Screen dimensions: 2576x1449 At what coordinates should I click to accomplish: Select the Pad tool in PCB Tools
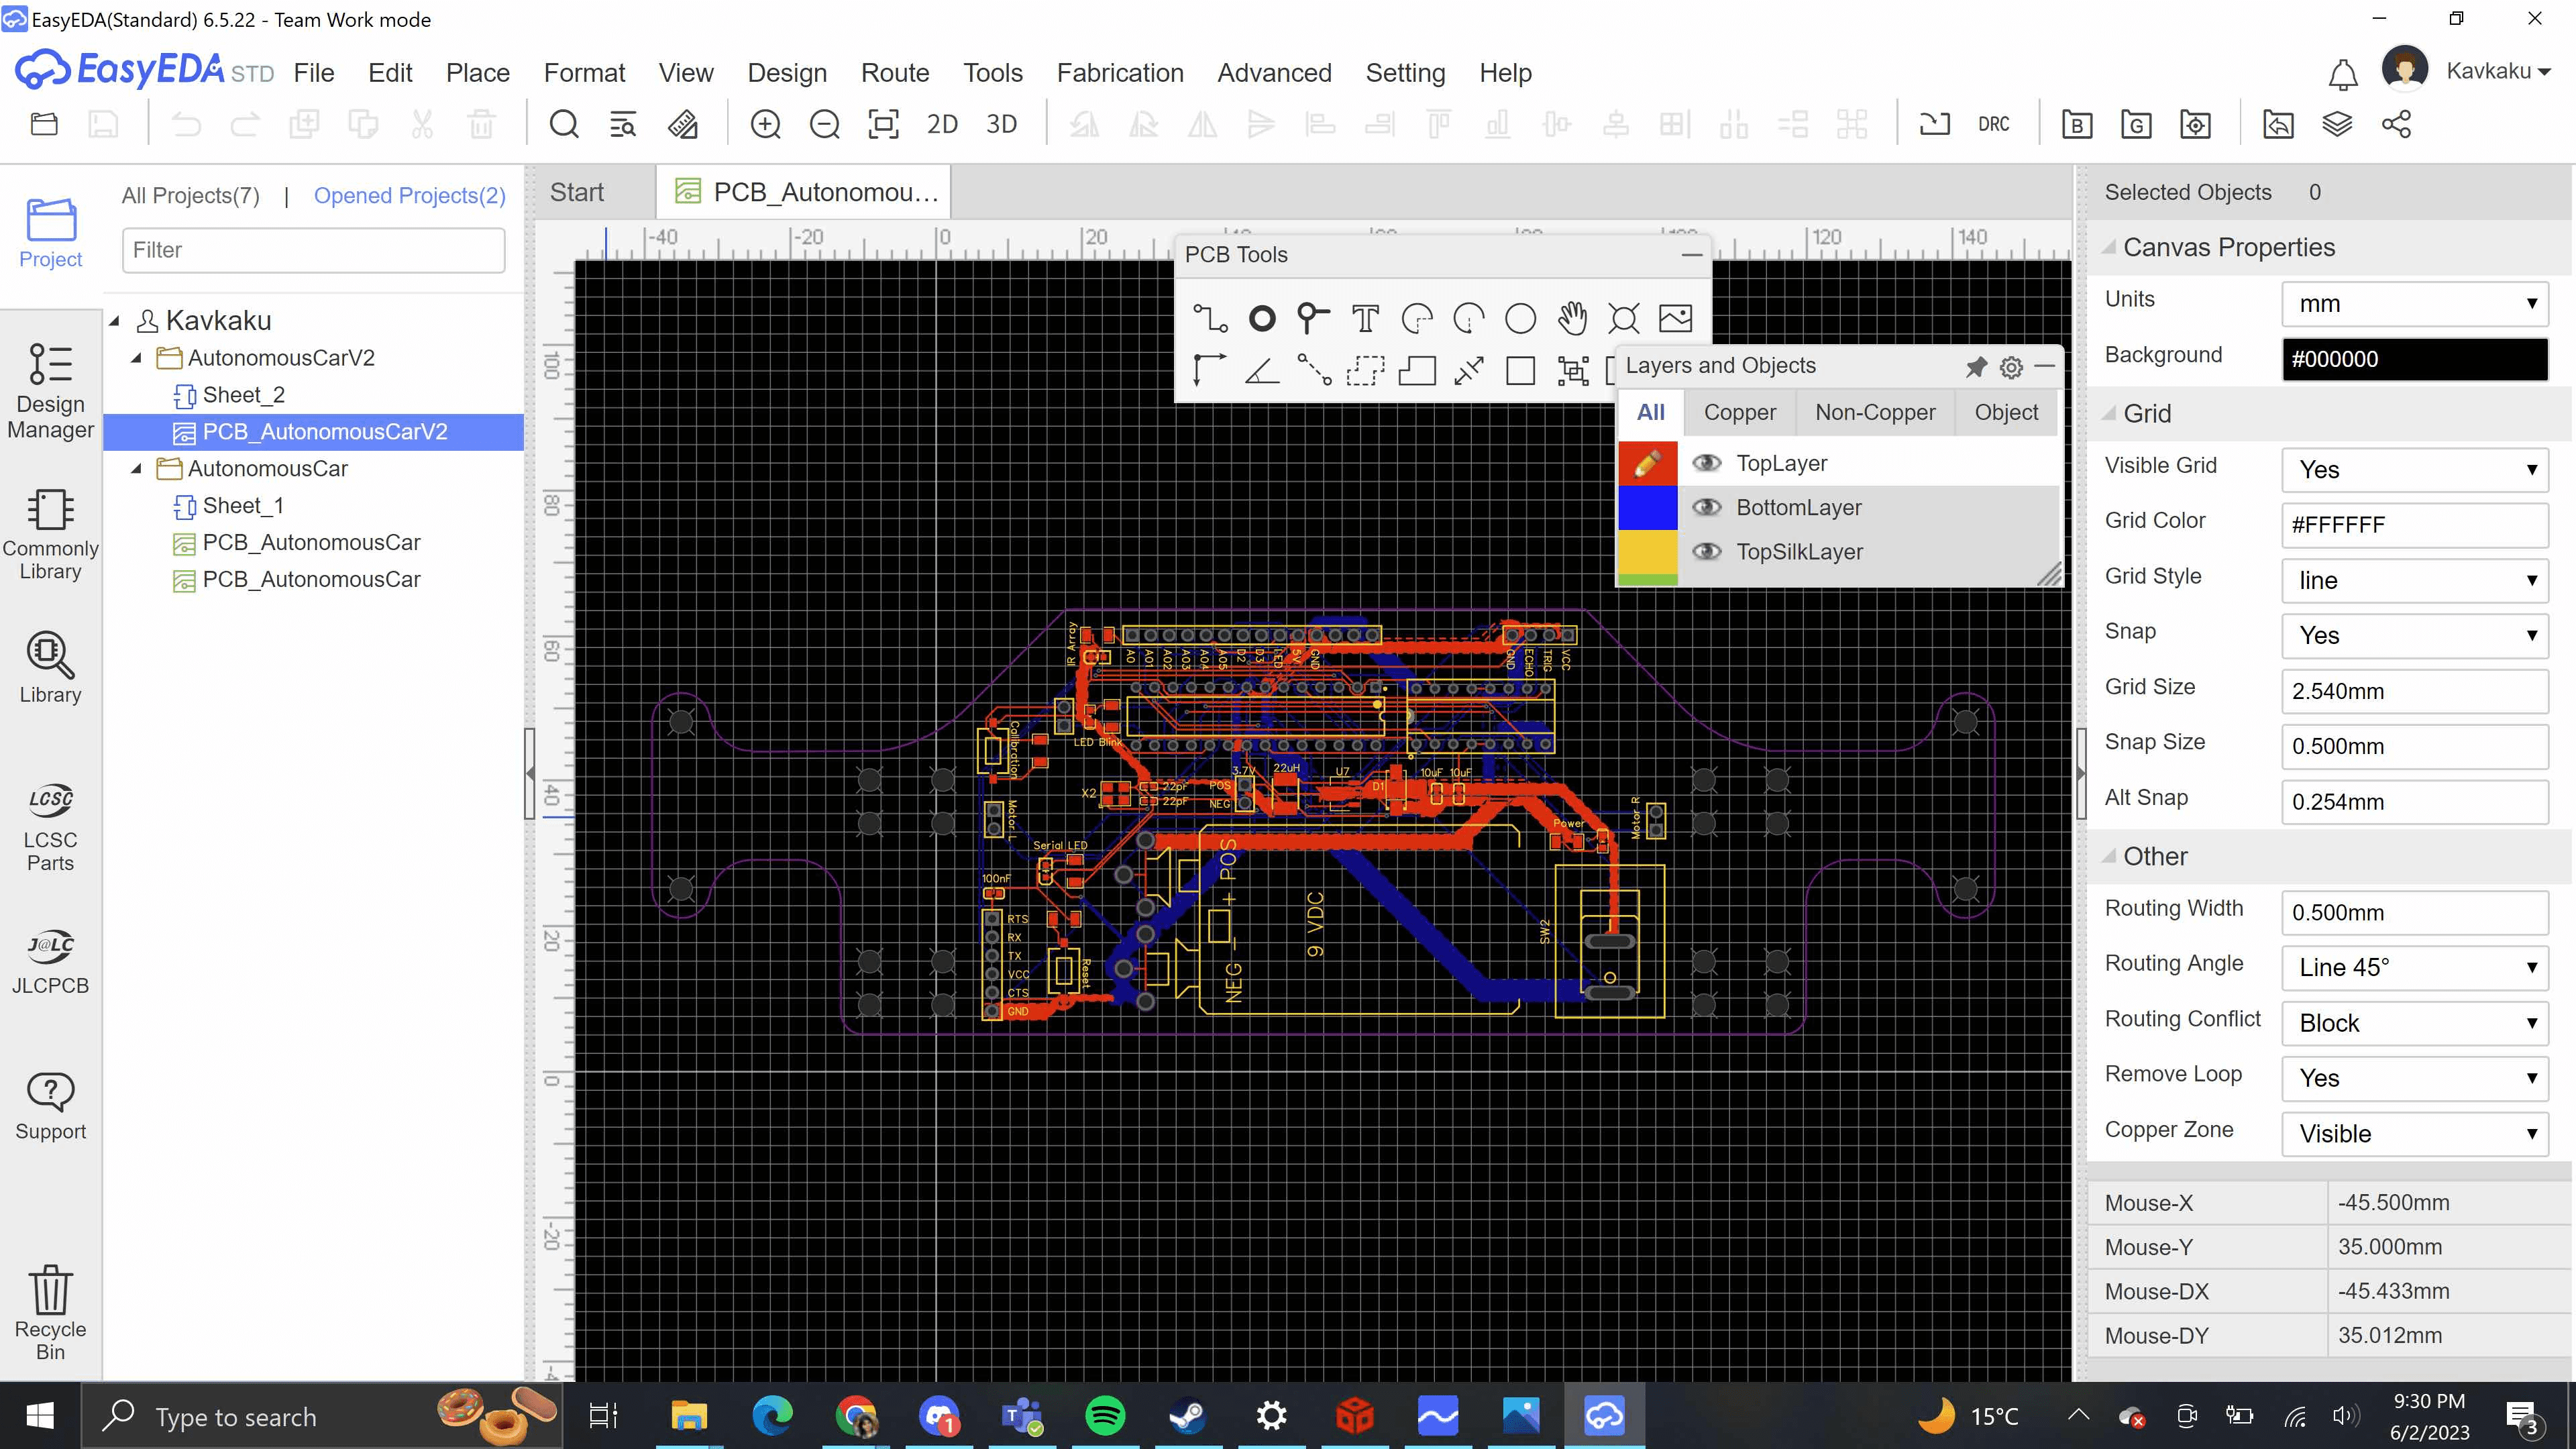click(x=1262, y=319)
